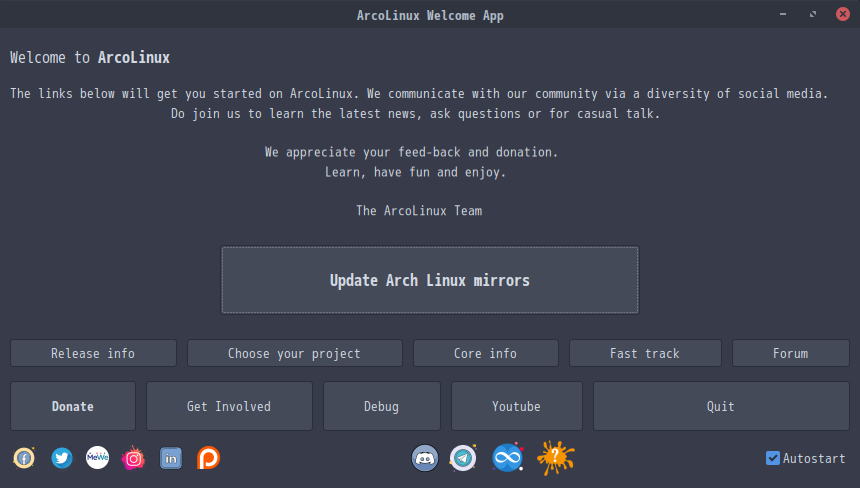The width and height of the screenshot is (860, 488).
Task: Open Core info
Action: point(485,353)
